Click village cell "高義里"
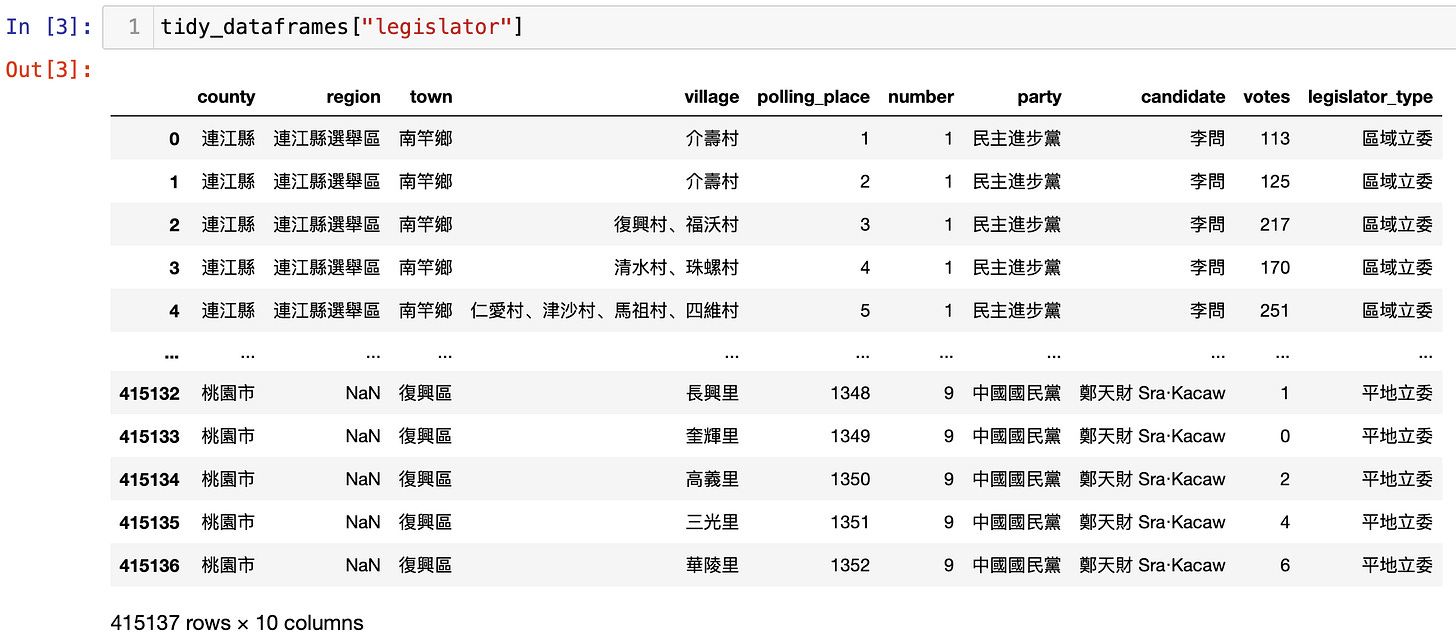Image resolution: width=1456 pixels, height=643 pixels. (713, 479)
